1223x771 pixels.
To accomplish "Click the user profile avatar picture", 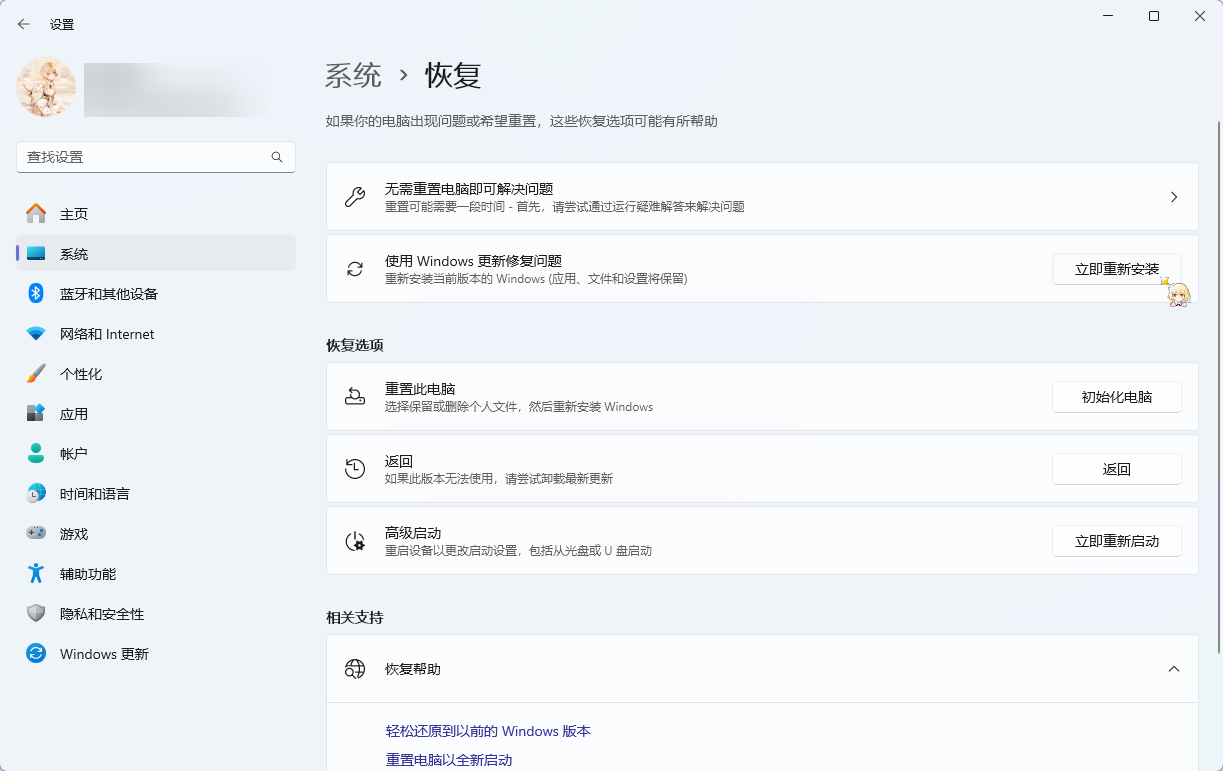I will pos(46,88).
